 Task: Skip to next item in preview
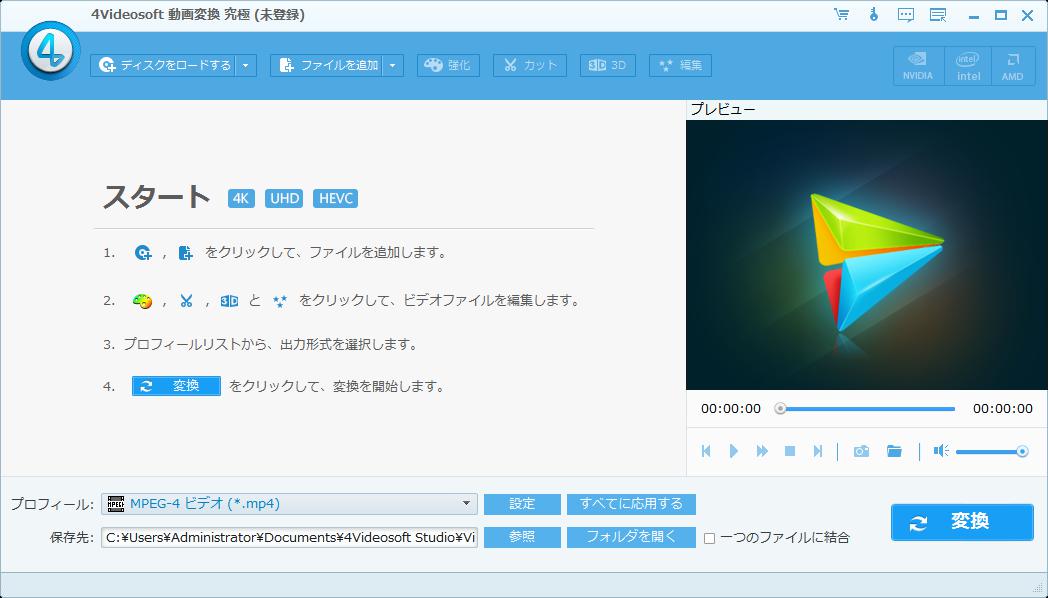(x=817, y=452)
